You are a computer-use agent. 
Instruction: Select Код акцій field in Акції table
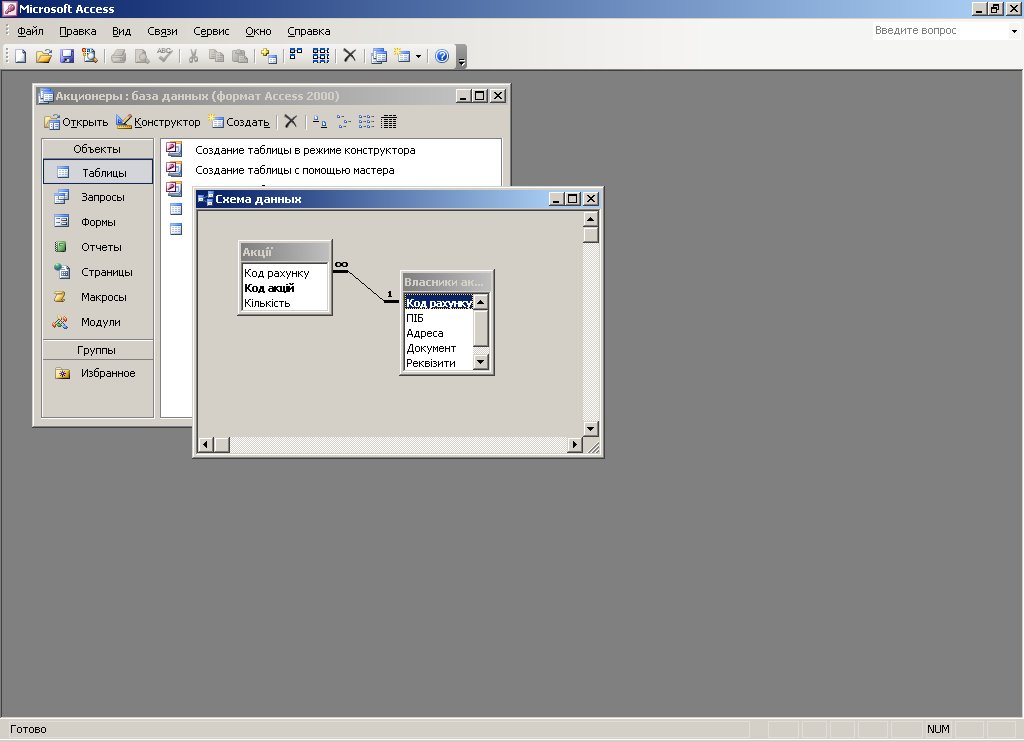coord(285,288)
